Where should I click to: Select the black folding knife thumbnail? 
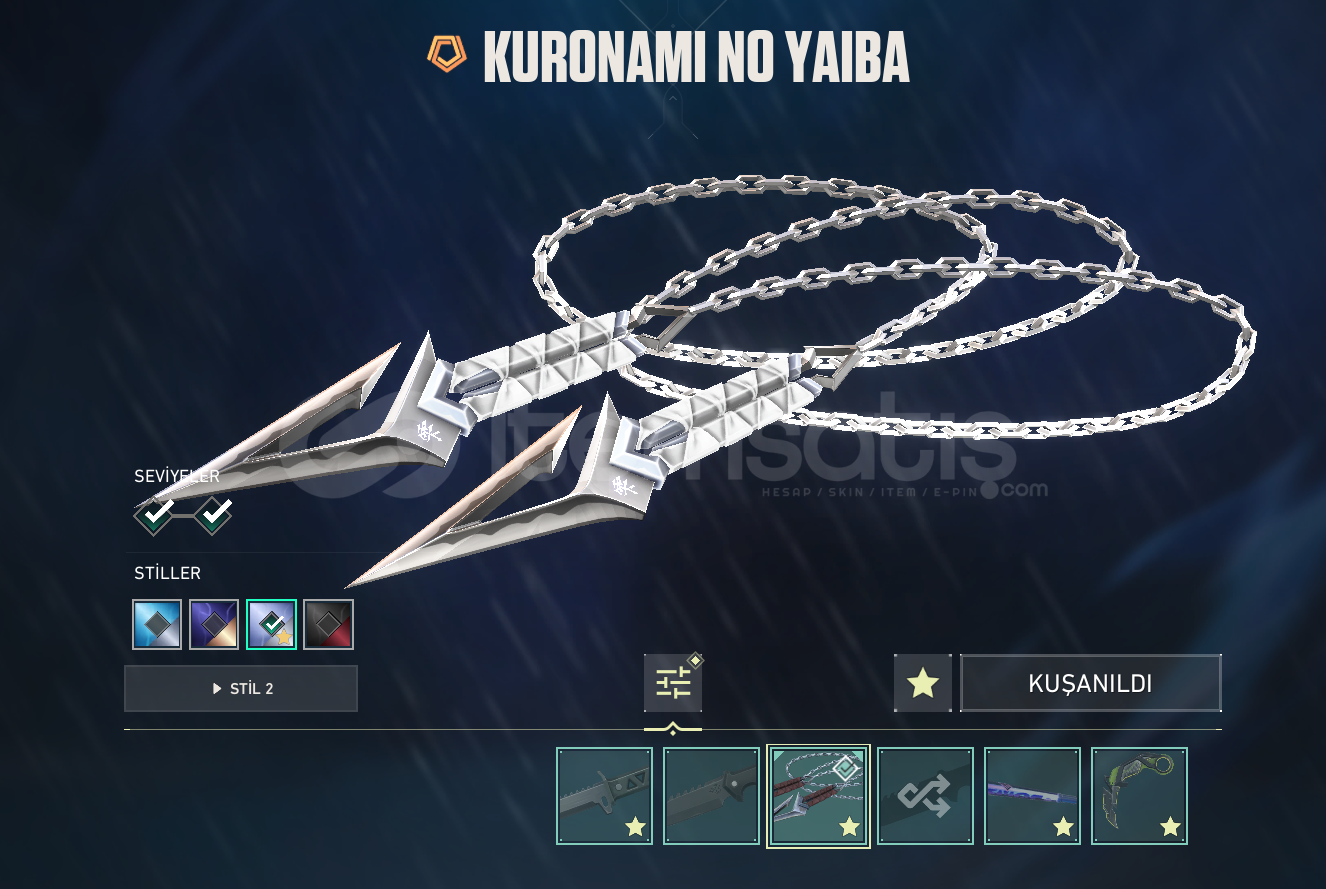click(x=711, y=796)
